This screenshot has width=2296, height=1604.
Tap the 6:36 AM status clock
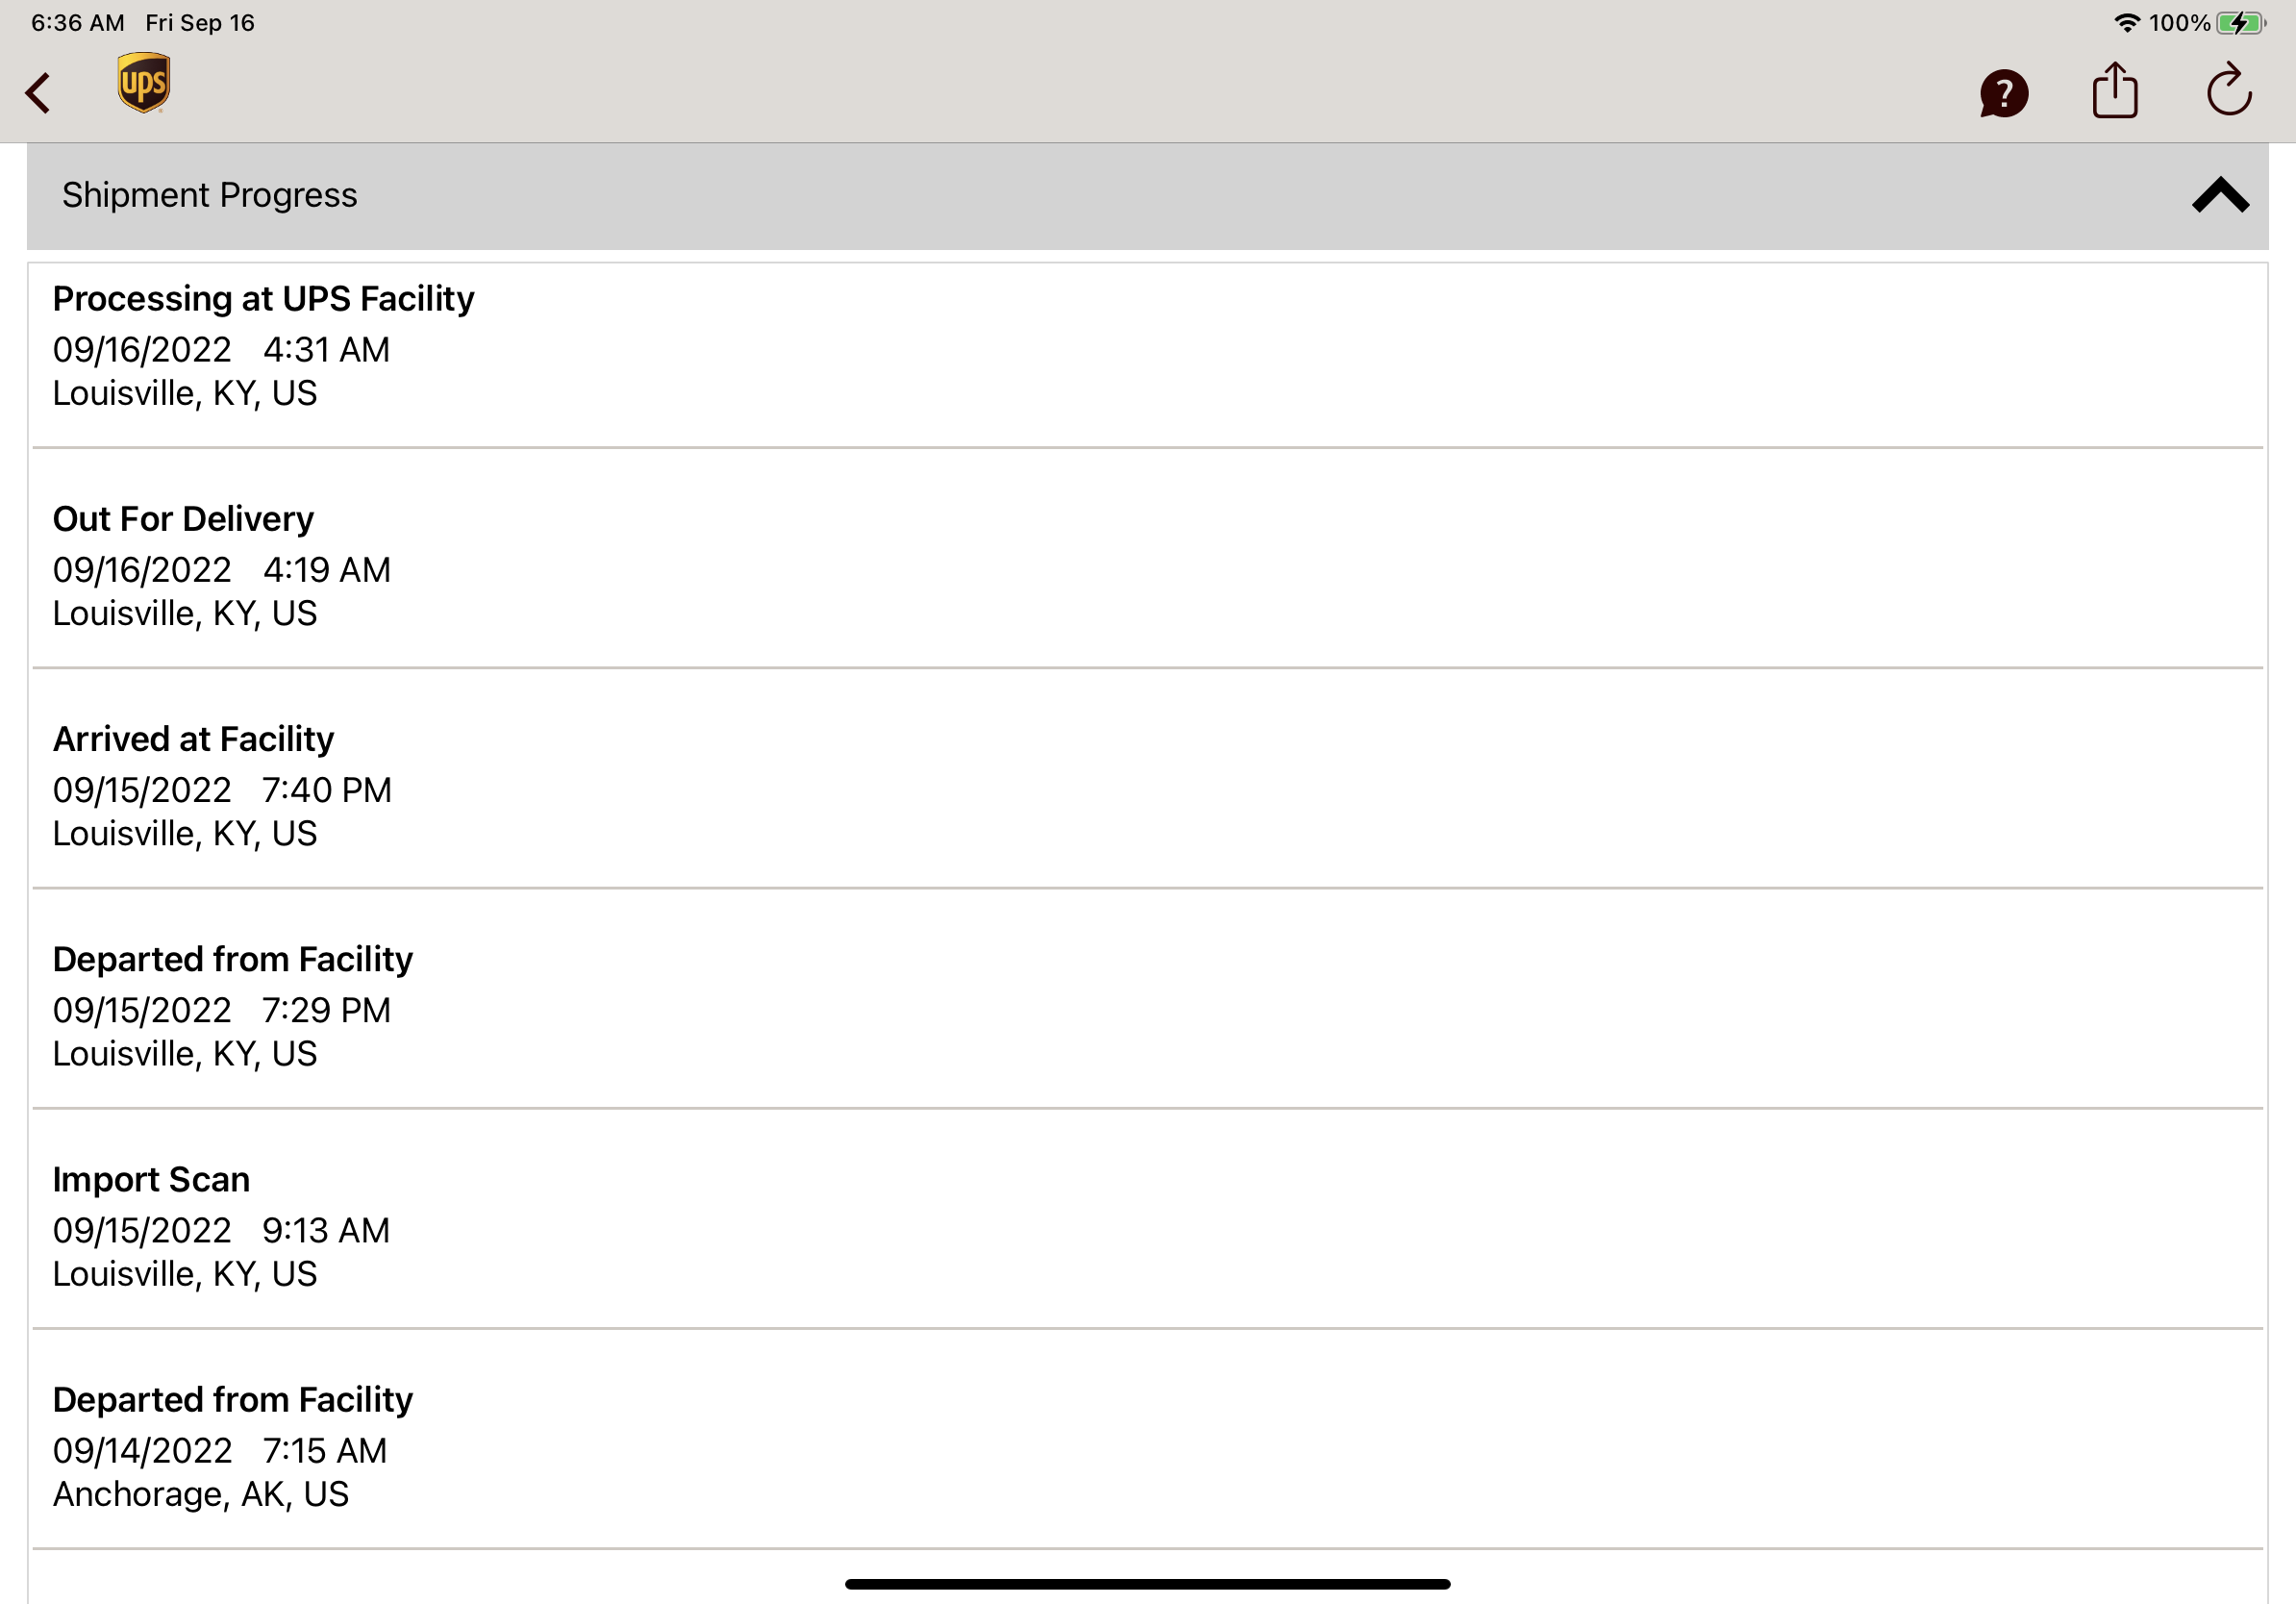point(78,23)
